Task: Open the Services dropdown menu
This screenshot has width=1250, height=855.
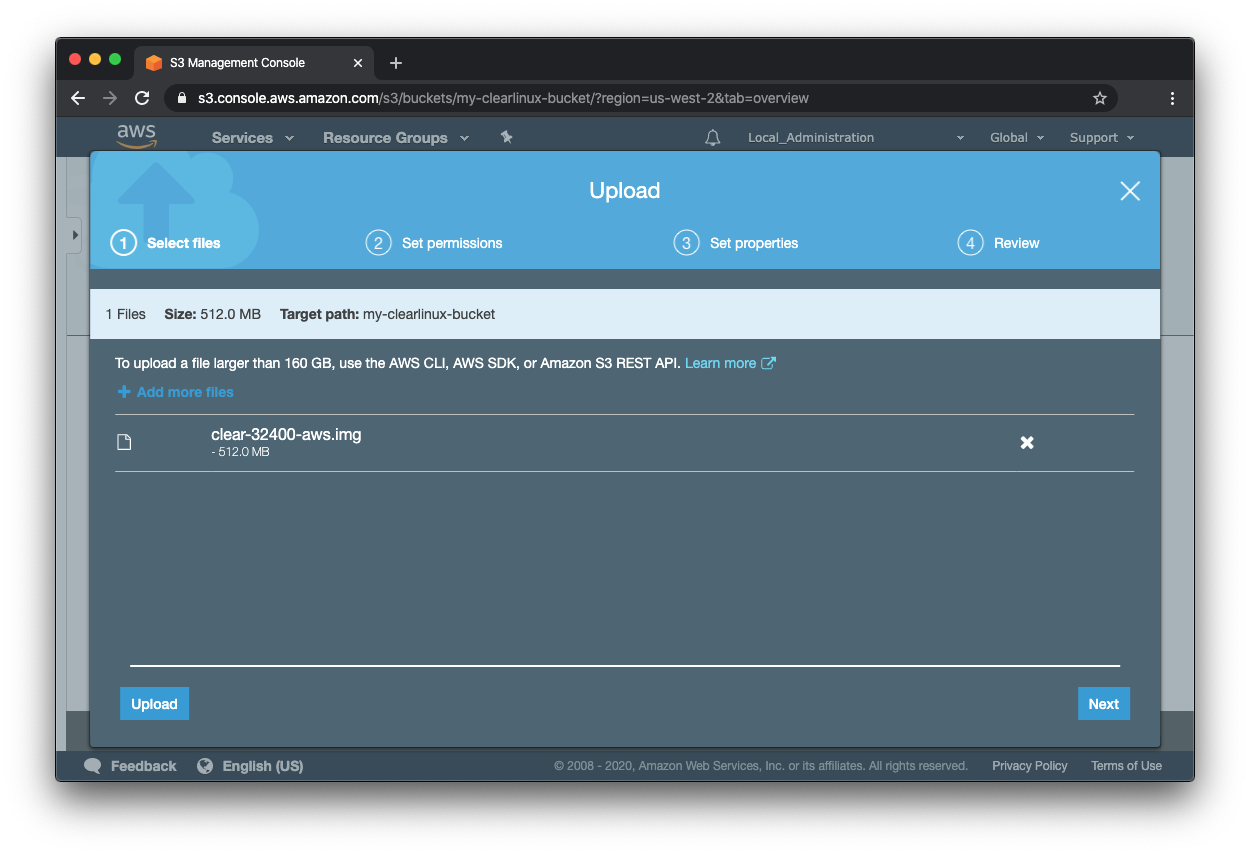Action: click(253, 138)
